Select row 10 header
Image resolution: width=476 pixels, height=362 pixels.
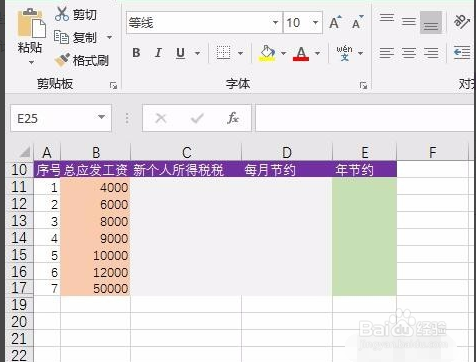(x=19, y=170)
